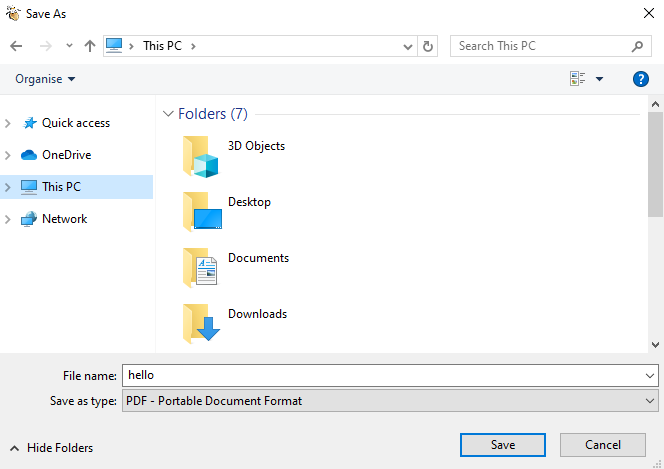The image size is (664, 469).
Task: Expand Quick access tree node
Action: [8, 123]
